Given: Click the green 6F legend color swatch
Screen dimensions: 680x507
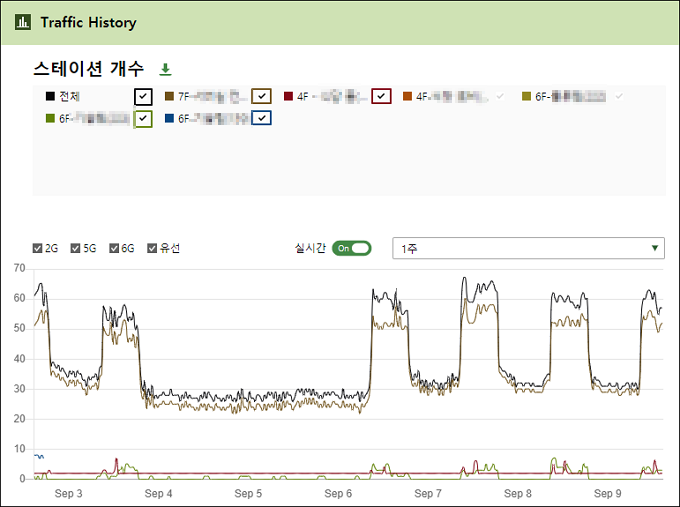Looking at the screenshot, I should pyautogui.click(x=50, y=118).
